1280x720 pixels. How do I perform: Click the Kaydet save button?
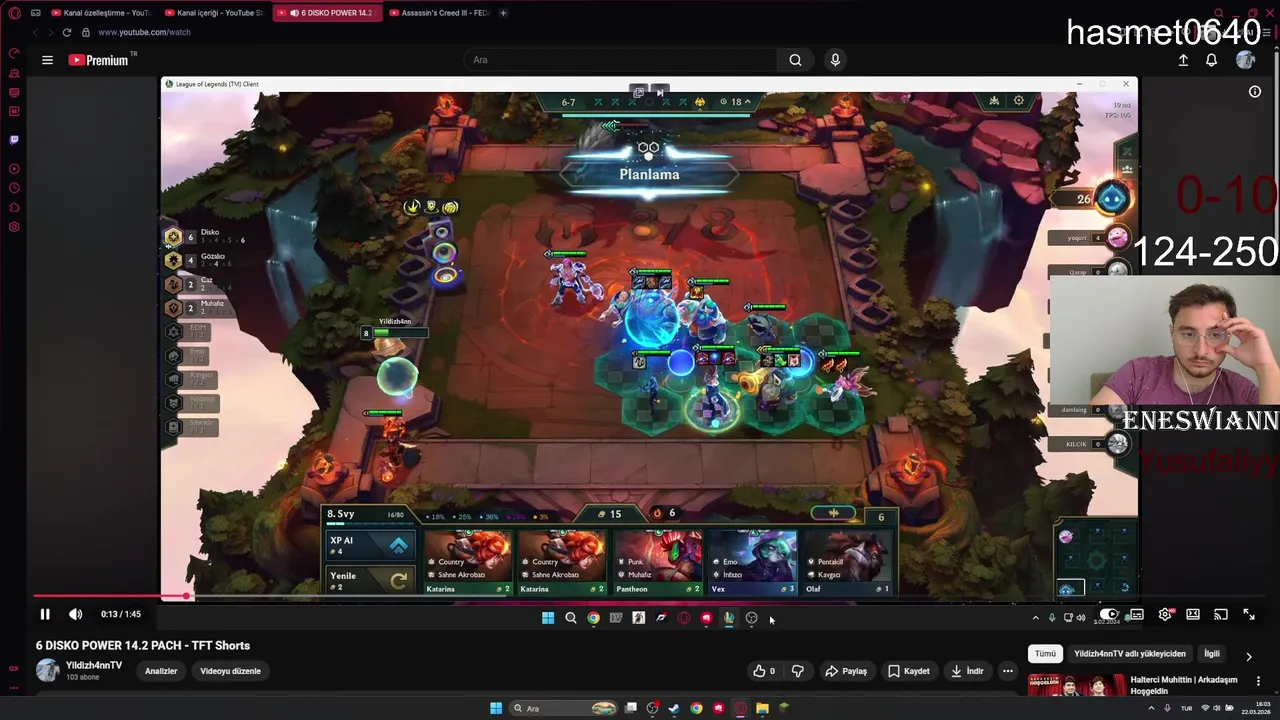tap(909, 671)
